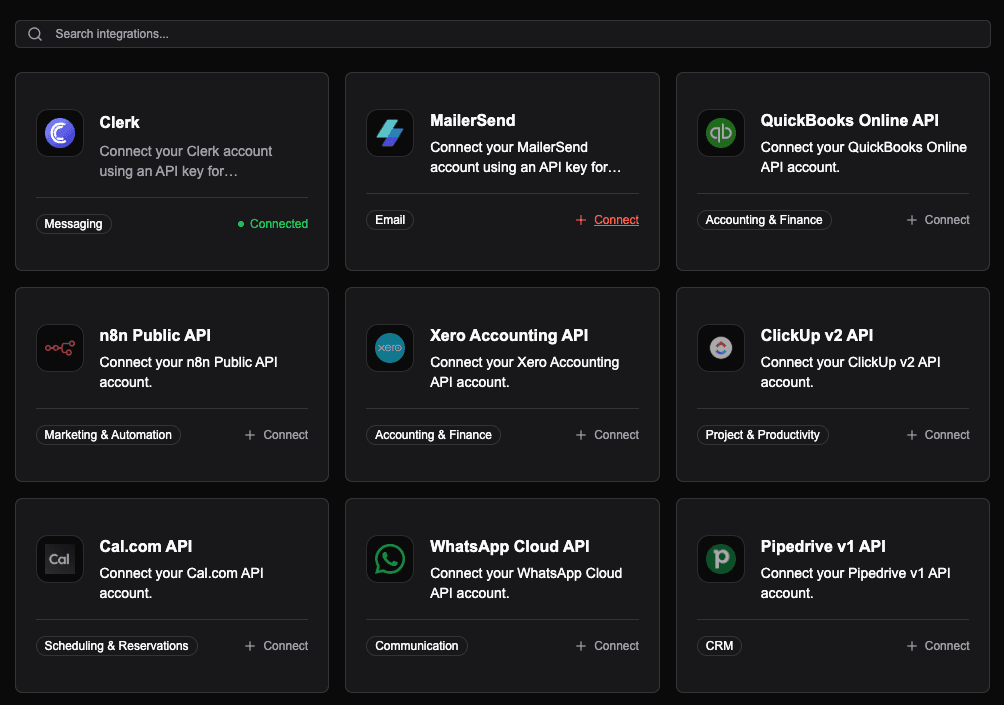Screen dimensions: 1004x705
Task: Connect the Pipedrive v1 API
Action: 938,646
